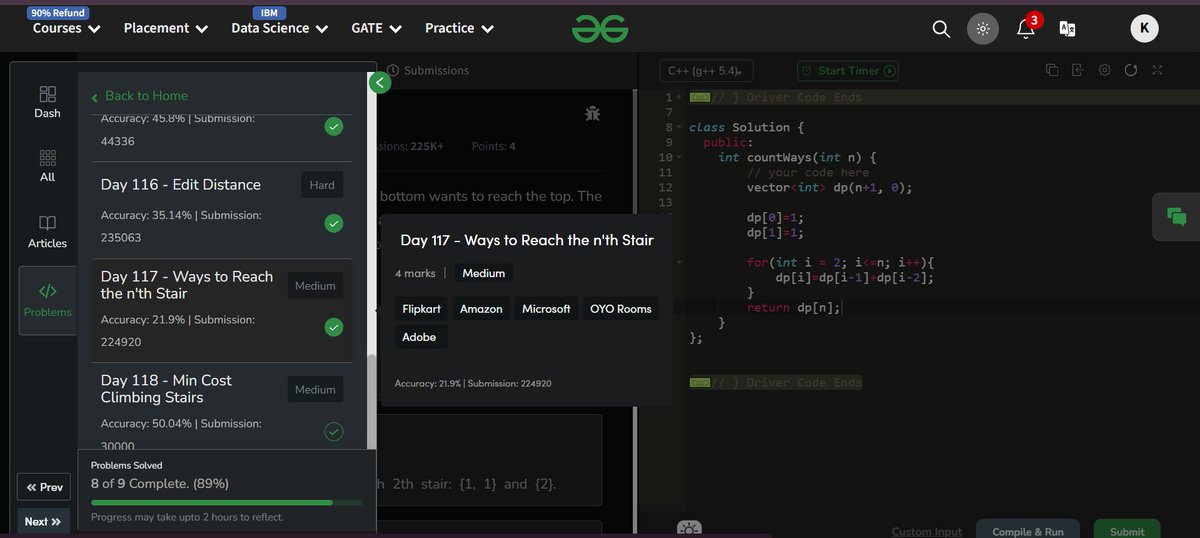Expand the GATE dropdown
Image resolution: width=1200 pixels, height=538 pixels.
(376, 28)
